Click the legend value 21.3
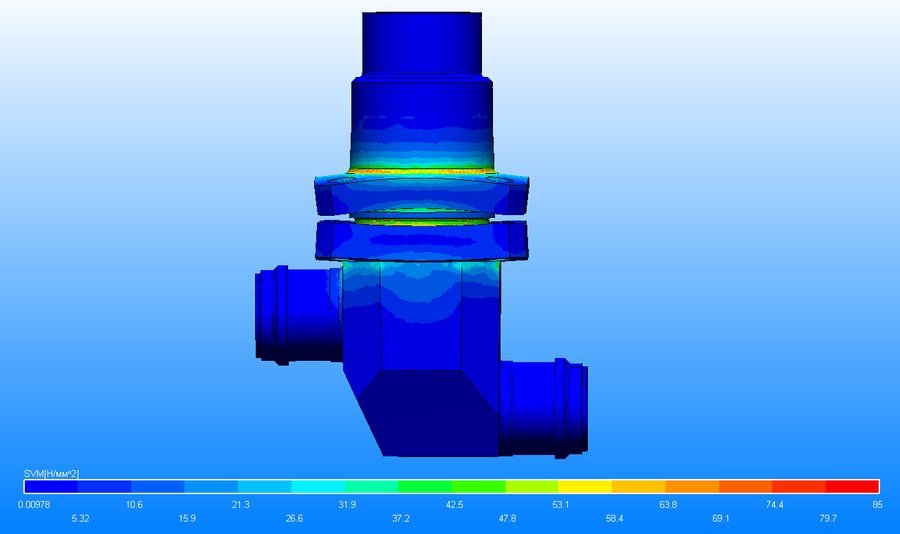This screenshot has height=534, width=900. tap(240, 505)
